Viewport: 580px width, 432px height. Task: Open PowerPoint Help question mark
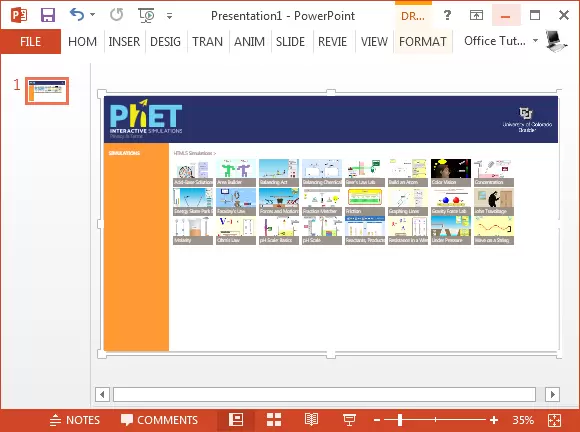click(447, 15)
